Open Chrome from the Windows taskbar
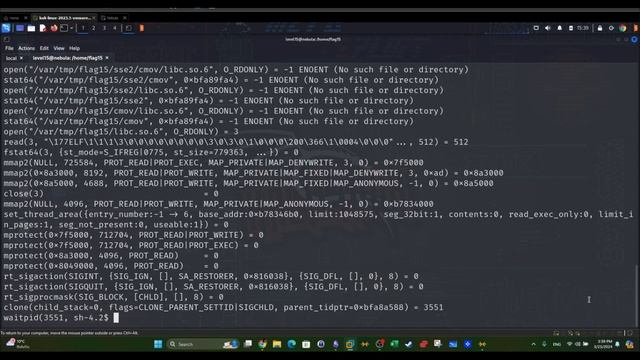Viewport: 640px width, 360px height. (262, 344)
